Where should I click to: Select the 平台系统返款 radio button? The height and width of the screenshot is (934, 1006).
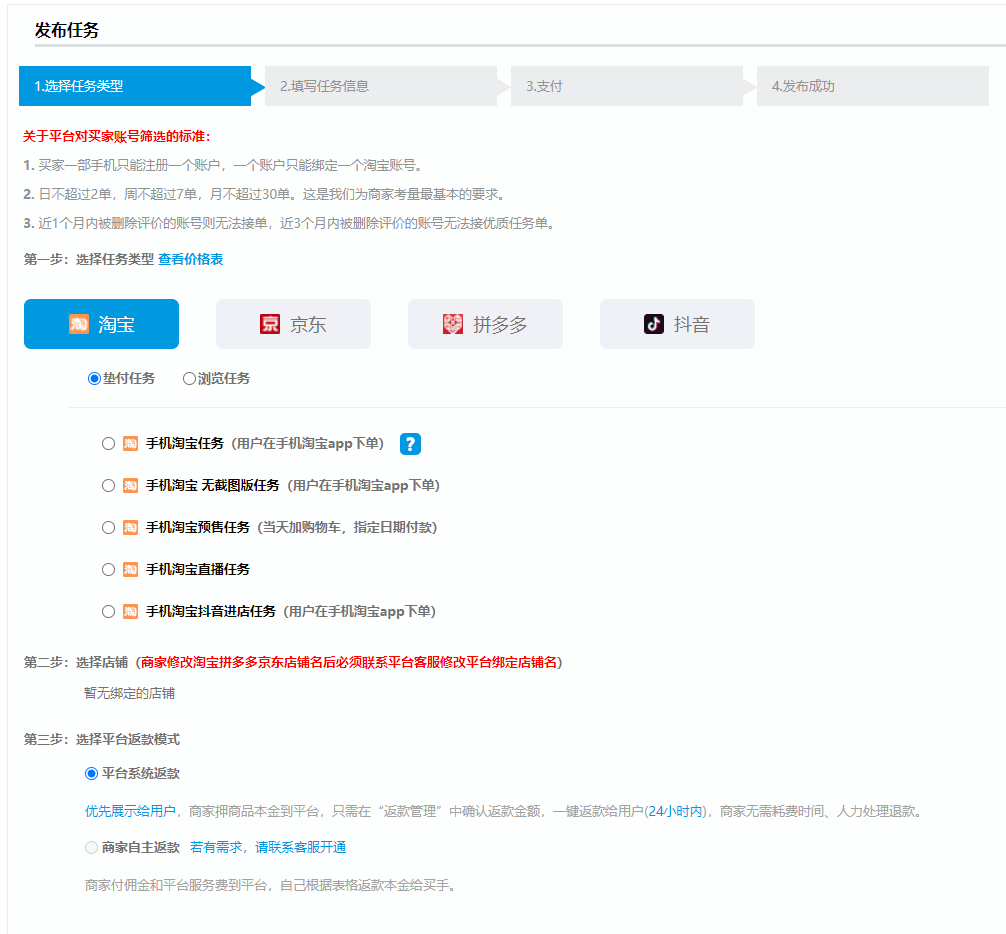tap(92, 774)
